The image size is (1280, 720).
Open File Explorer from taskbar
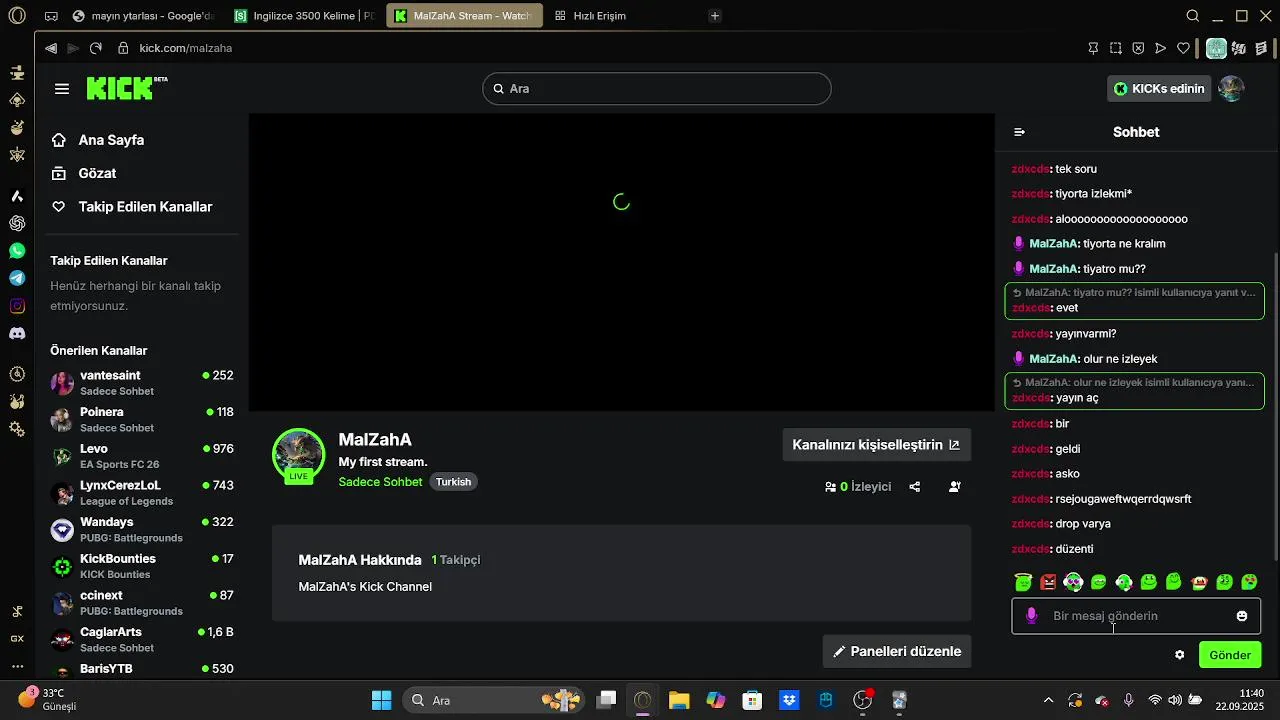pos(679,700)
